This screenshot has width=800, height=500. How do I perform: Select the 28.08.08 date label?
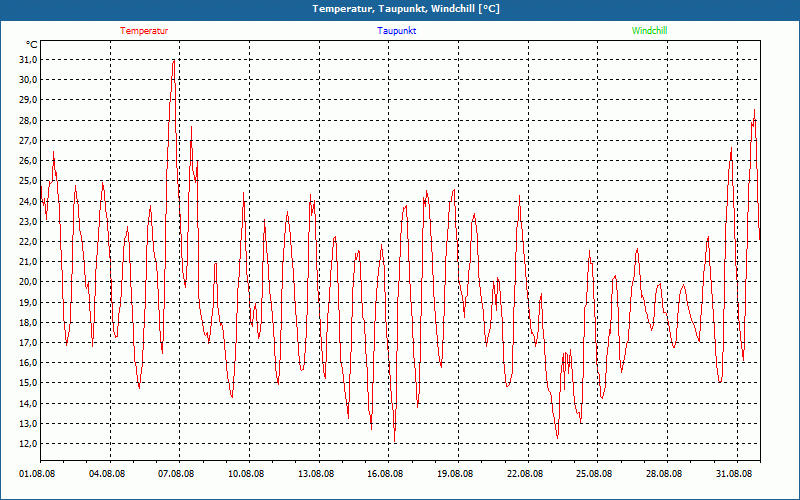664,474
